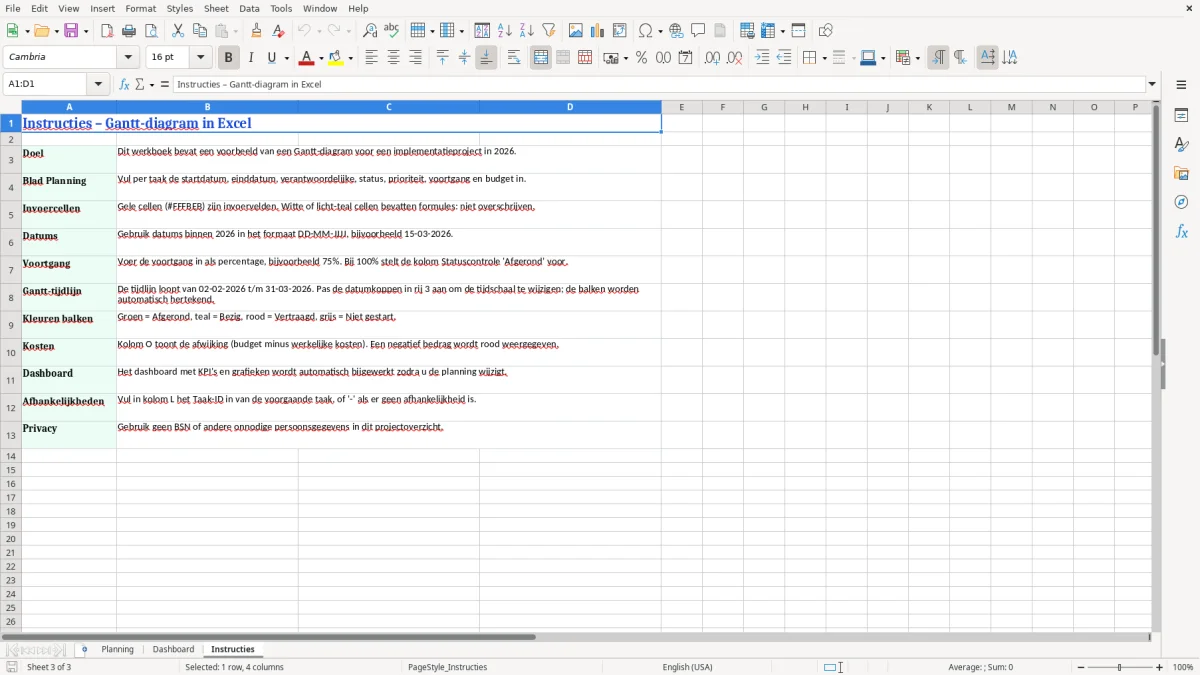Print the spreadsheet with the printer icon
This screenshot has width=1200, height=675.
click(129, 31)
